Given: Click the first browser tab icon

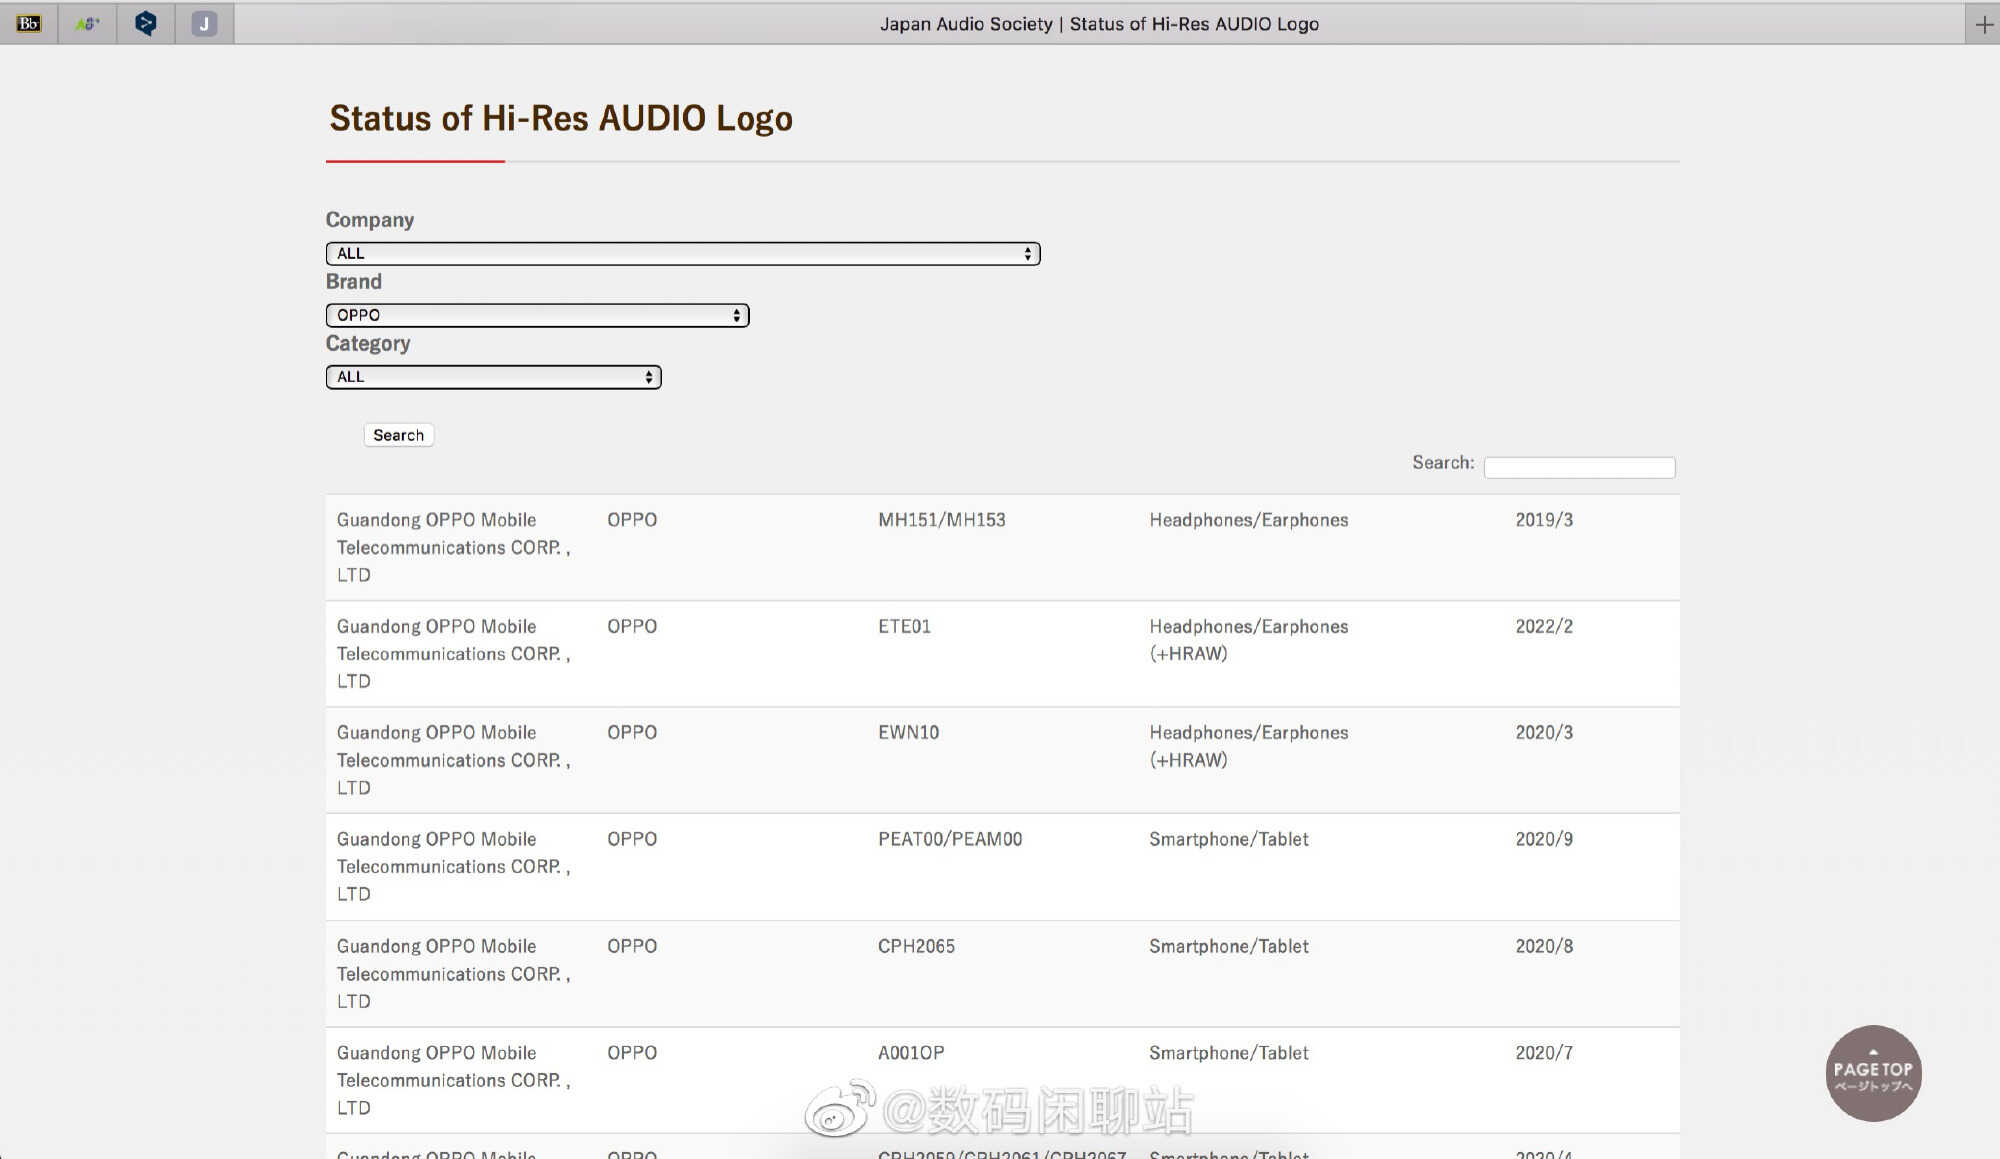Looking at the screenshot, I should click(28, 22).
